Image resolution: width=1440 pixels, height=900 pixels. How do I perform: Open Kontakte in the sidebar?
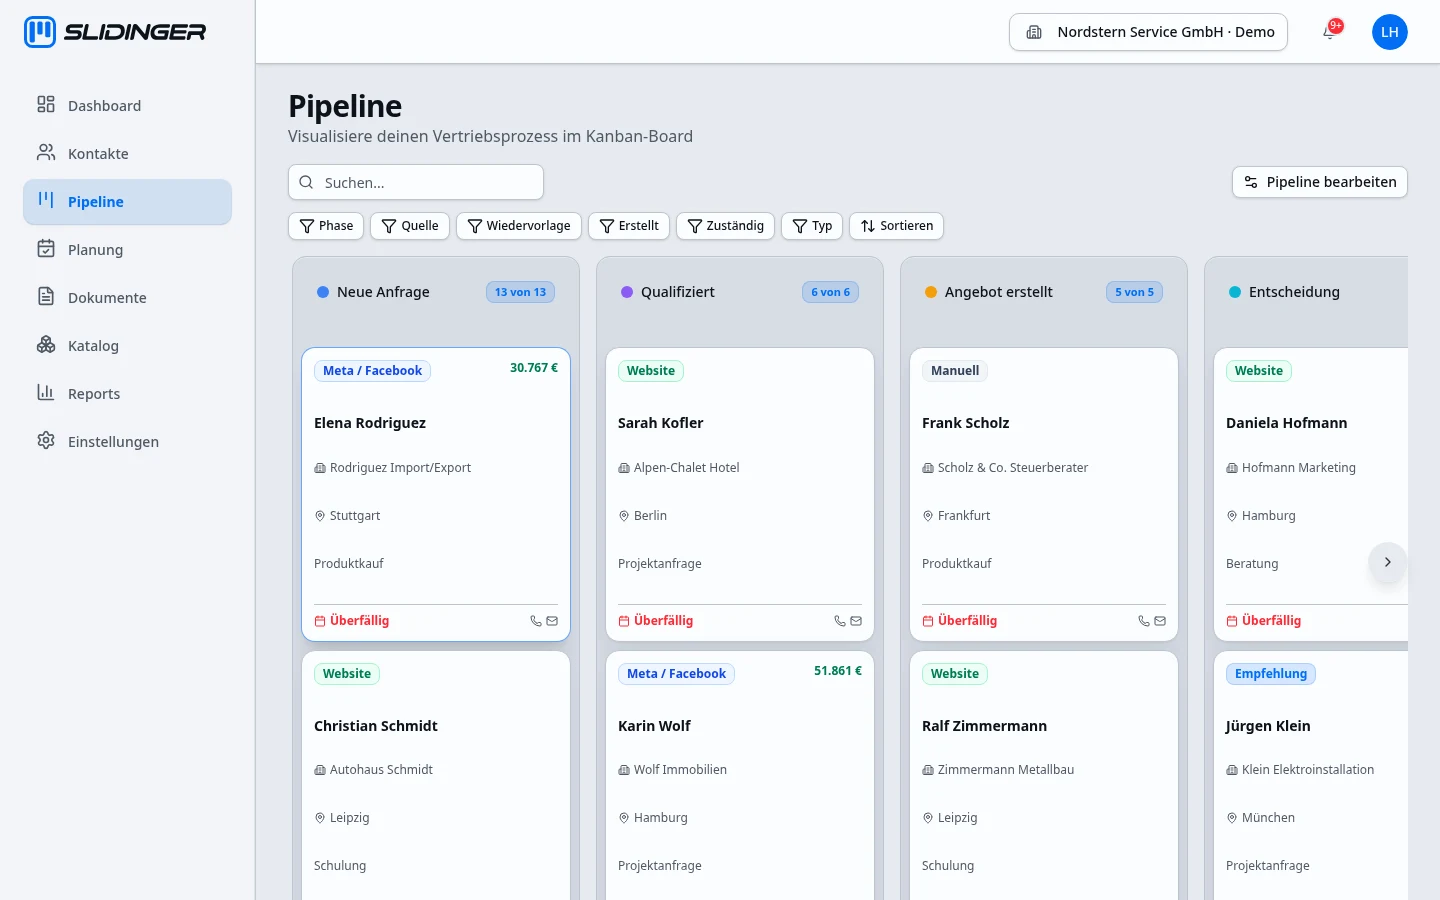coord(128,154)
